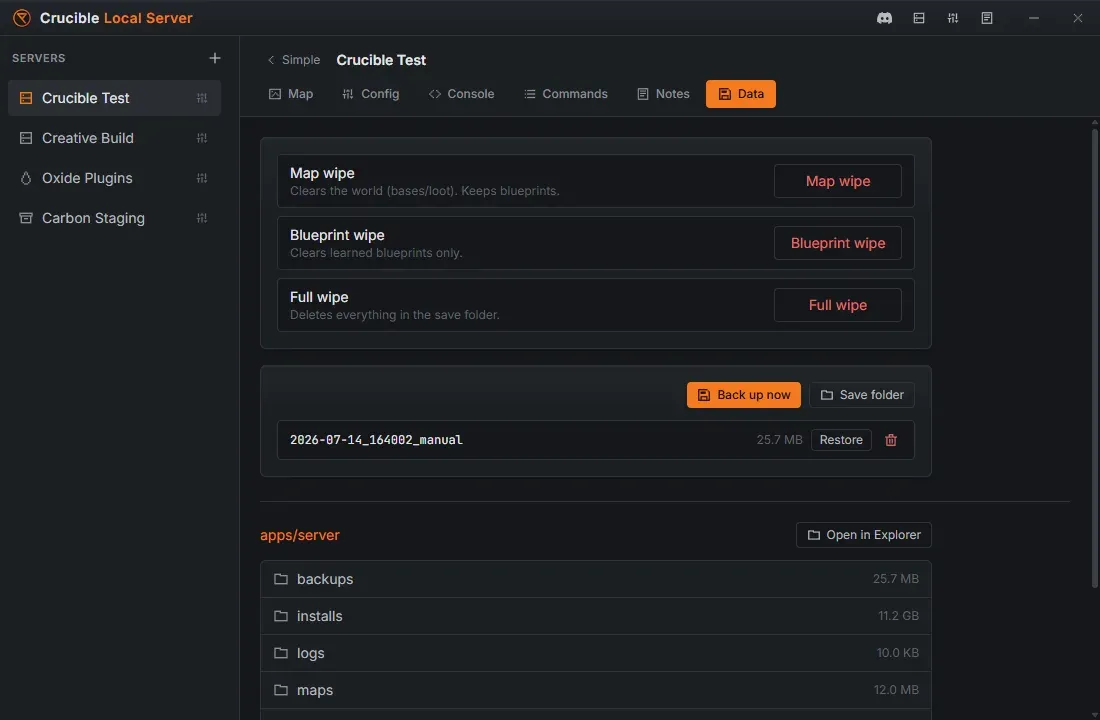This screenshot has height=720, width=1100.
Task: Close the Crucible Local Server window
Action: pos(1078,18)
